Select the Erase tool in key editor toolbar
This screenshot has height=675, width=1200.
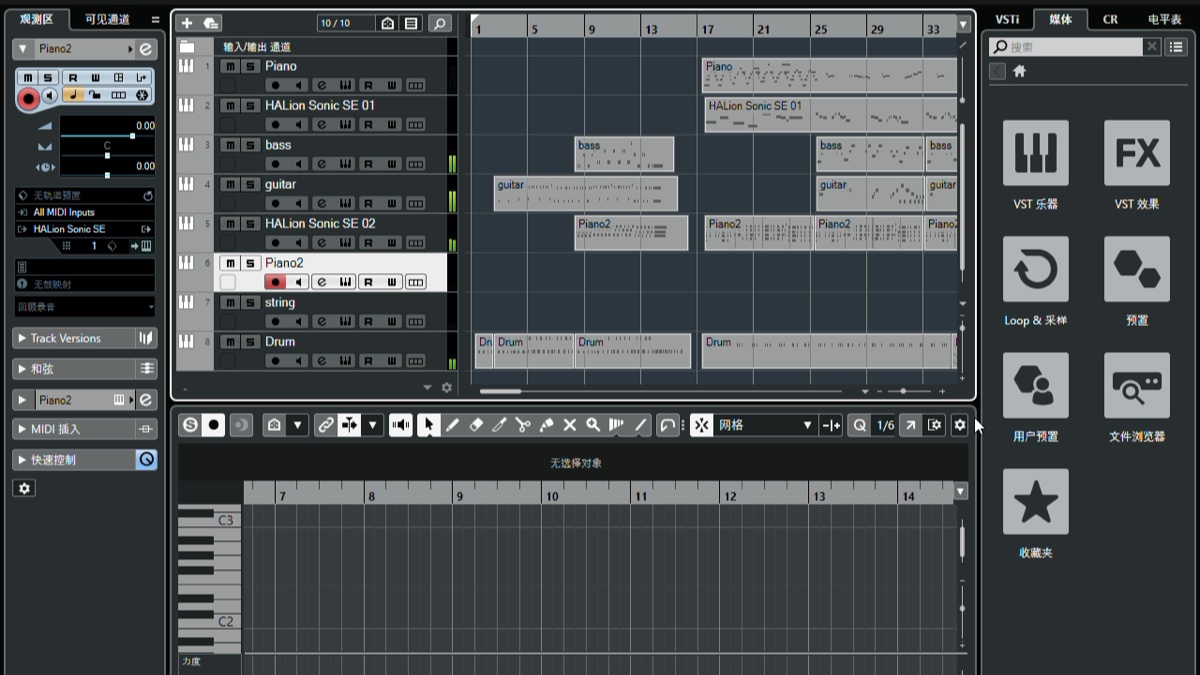(x=476, y=425)
